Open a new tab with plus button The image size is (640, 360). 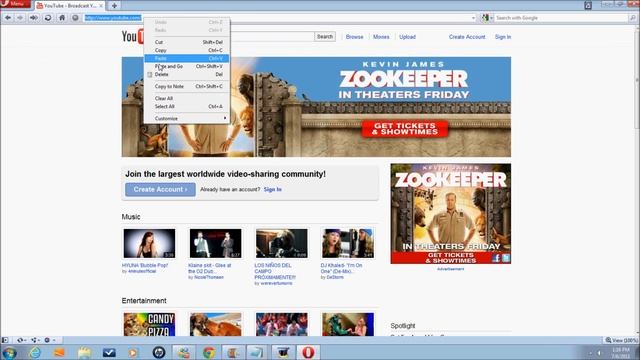point(114,6)
